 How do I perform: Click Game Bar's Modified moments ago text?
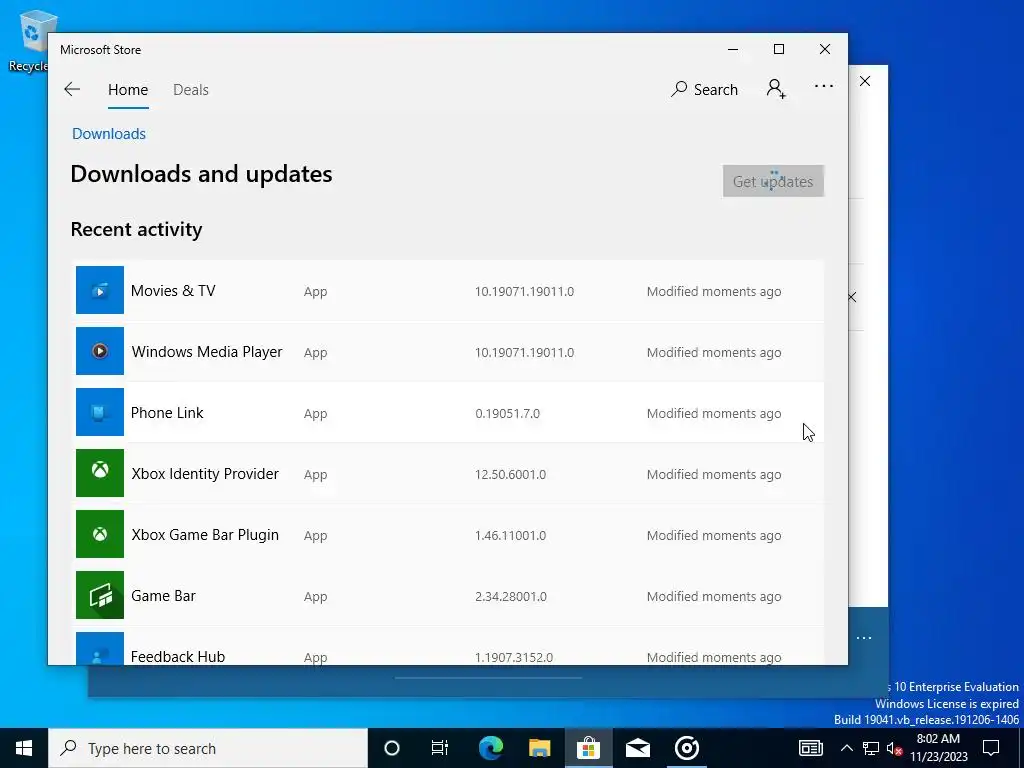click(x=714, y=596)
